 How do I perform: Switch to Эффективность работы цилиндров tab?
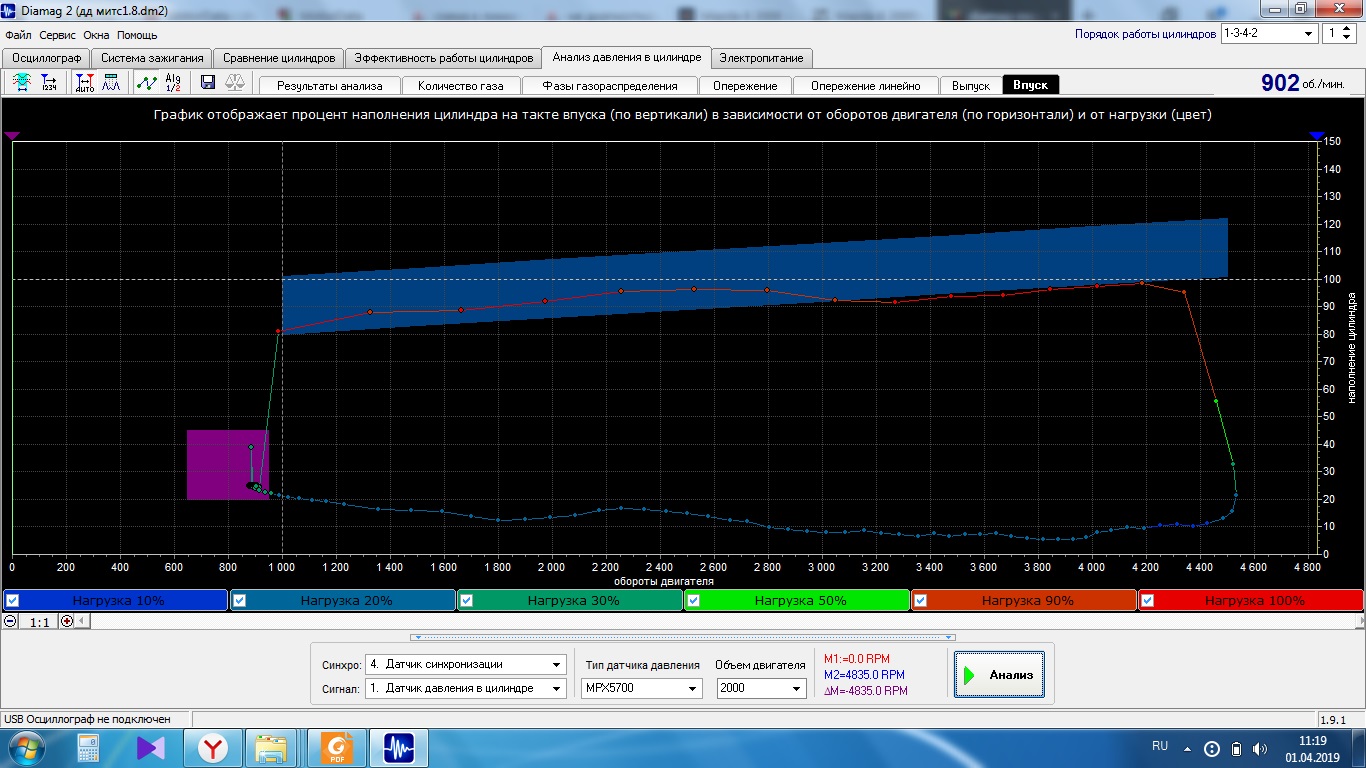tap(443, 58)
